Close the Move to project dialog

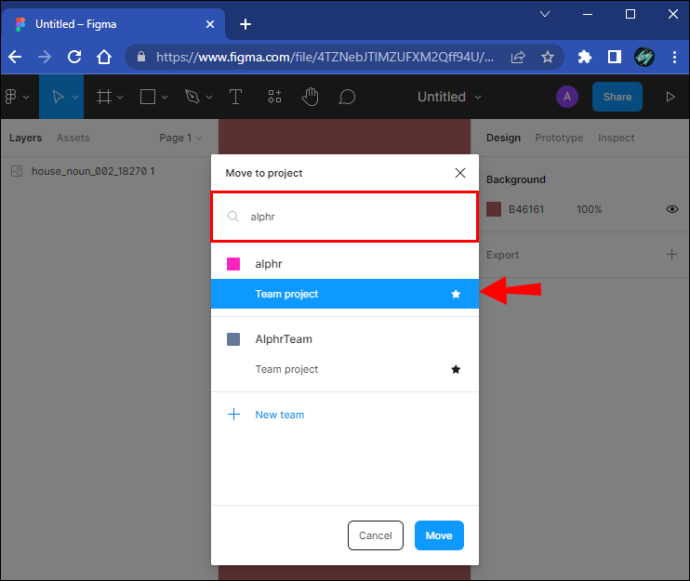click(x=460, y=173)
